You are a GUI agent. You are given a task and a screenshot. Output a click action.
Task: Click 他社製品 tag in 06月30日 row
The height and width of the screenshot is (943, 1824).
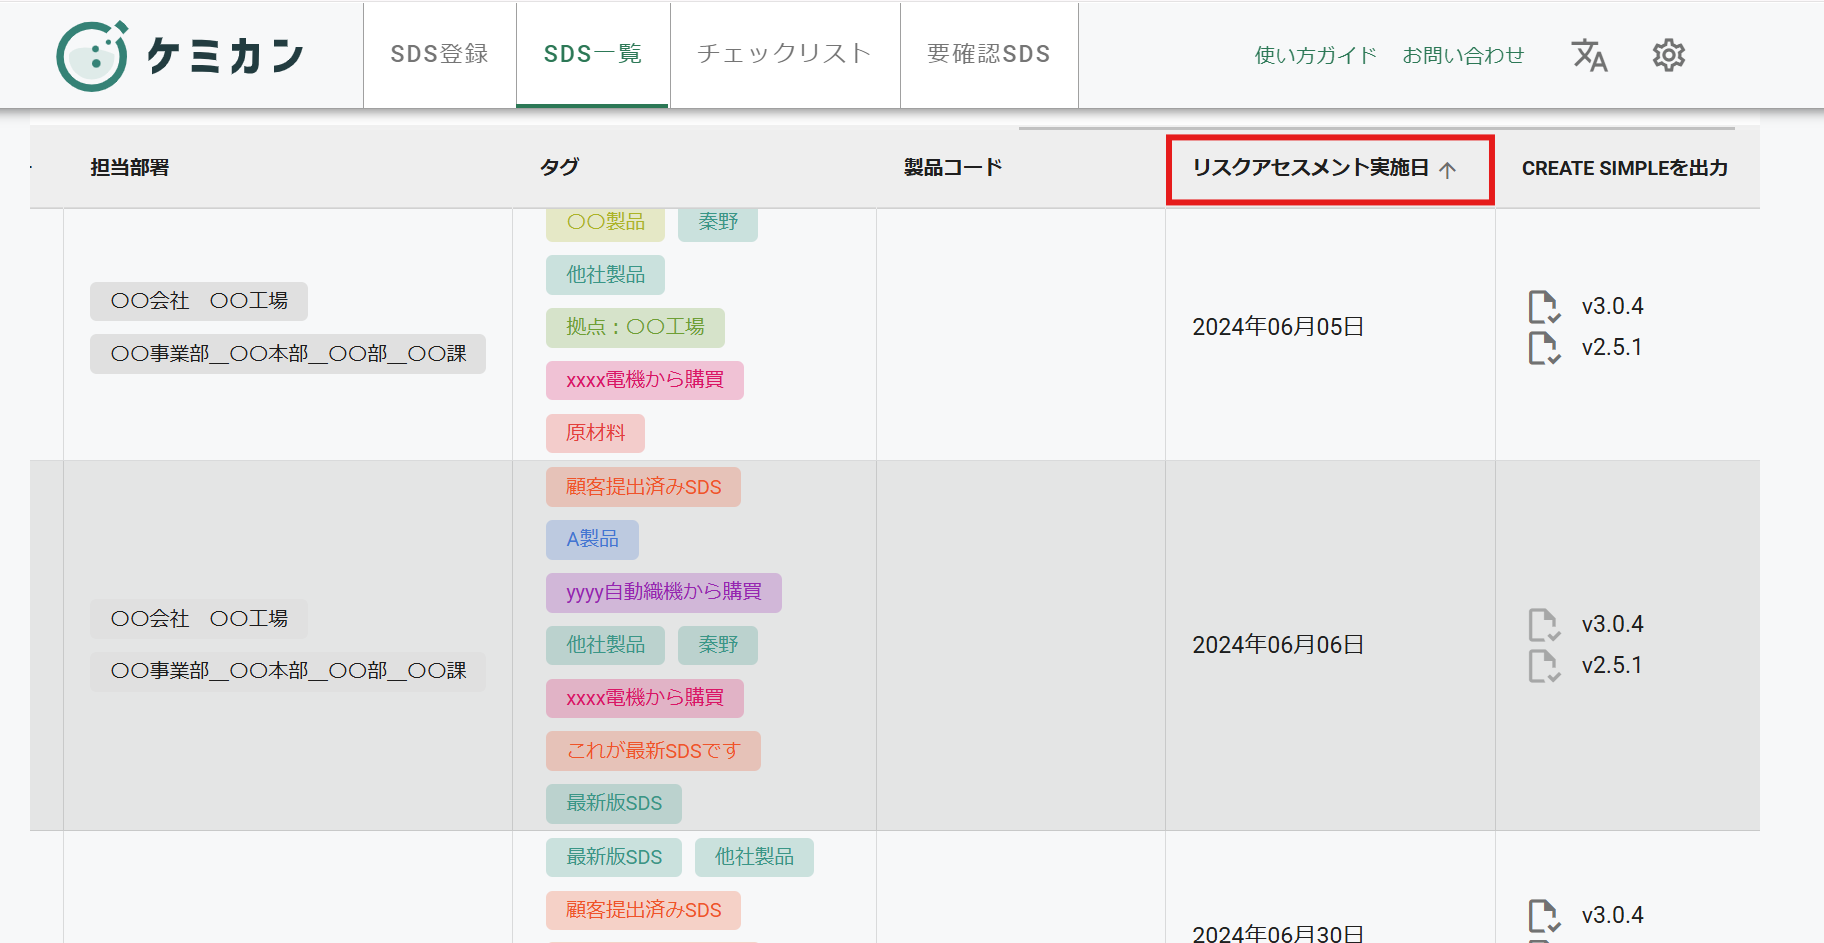(754, 858)
